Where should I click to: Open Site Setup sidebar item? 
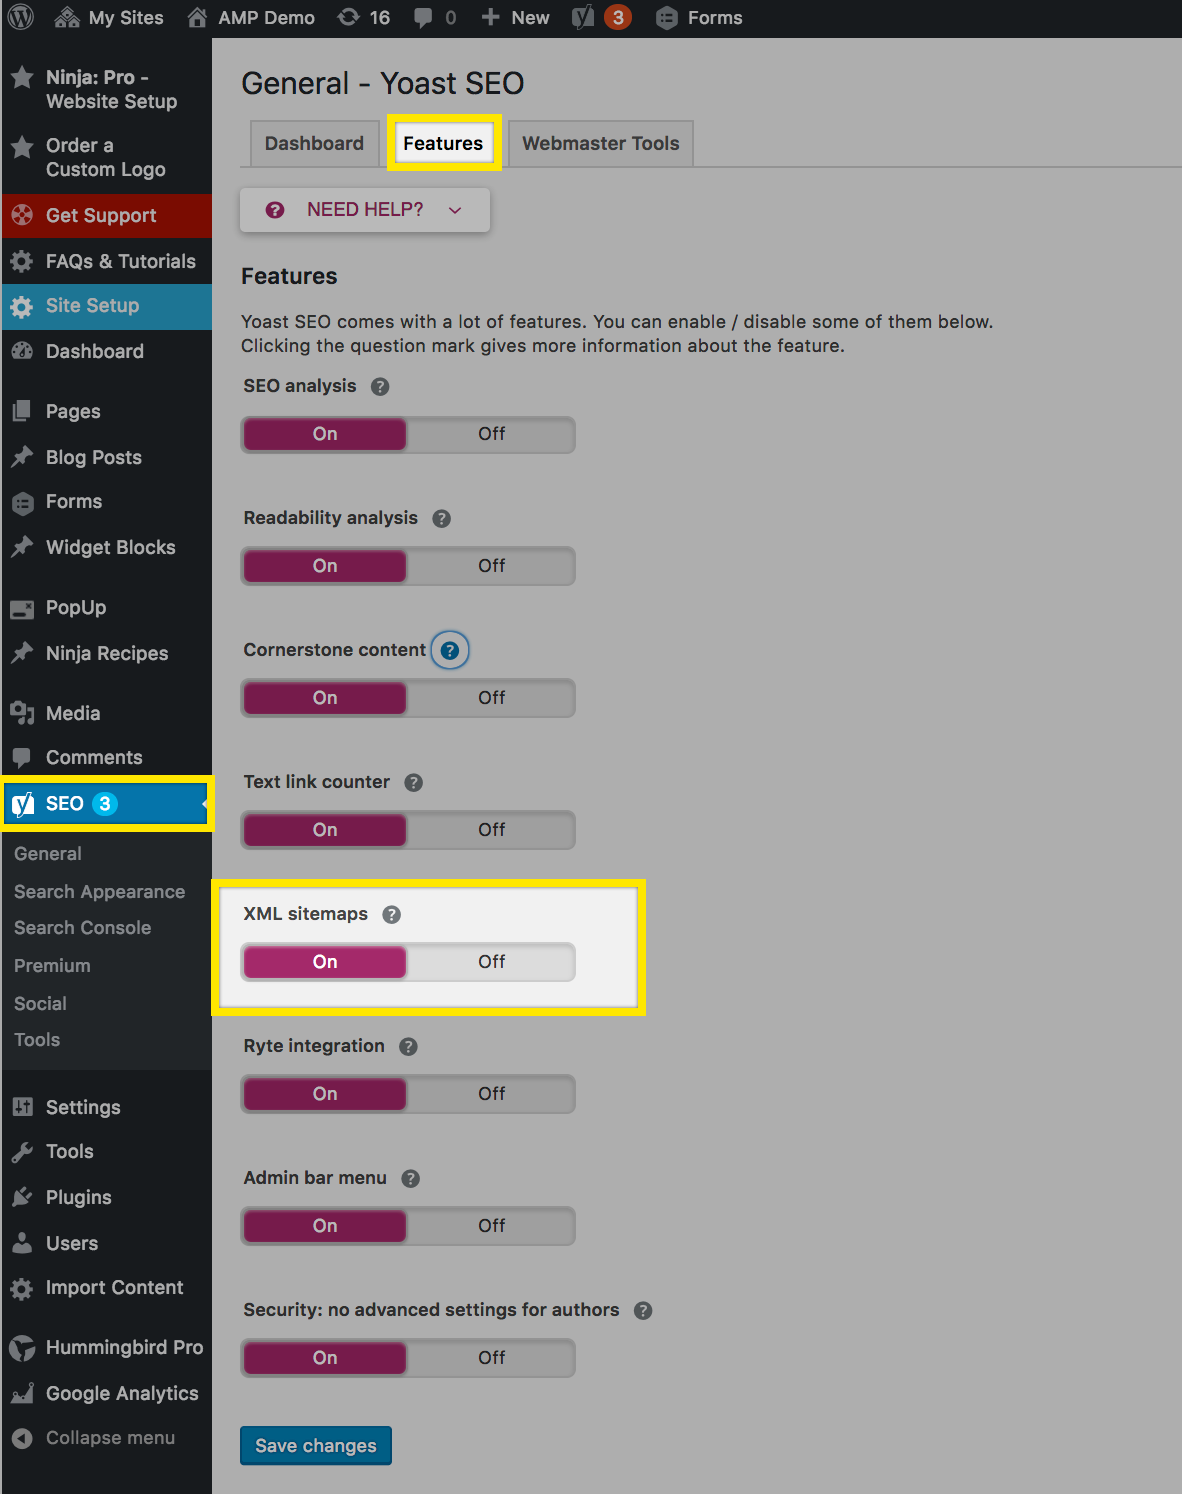106,306
